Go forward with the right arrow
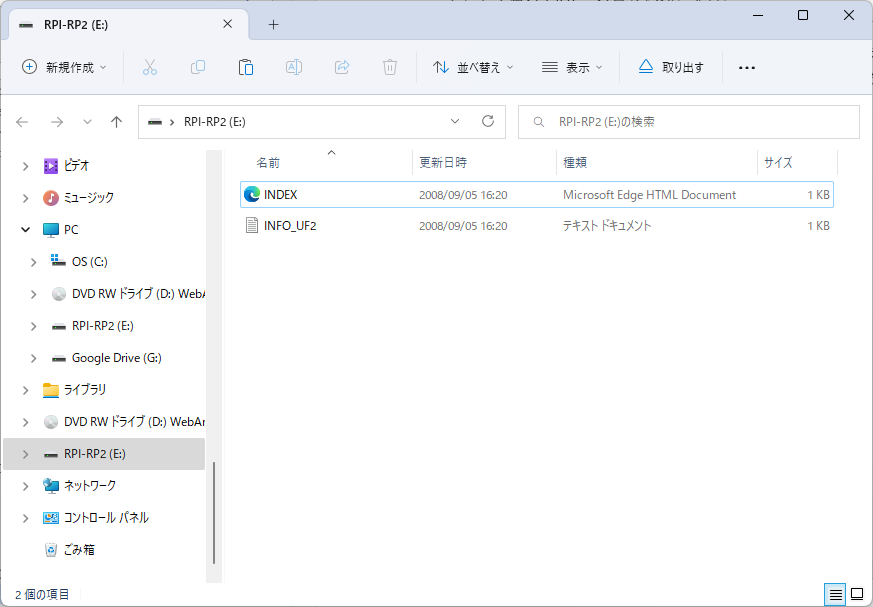Viewport: 873px width, 607px height. (x=57, y=122)
